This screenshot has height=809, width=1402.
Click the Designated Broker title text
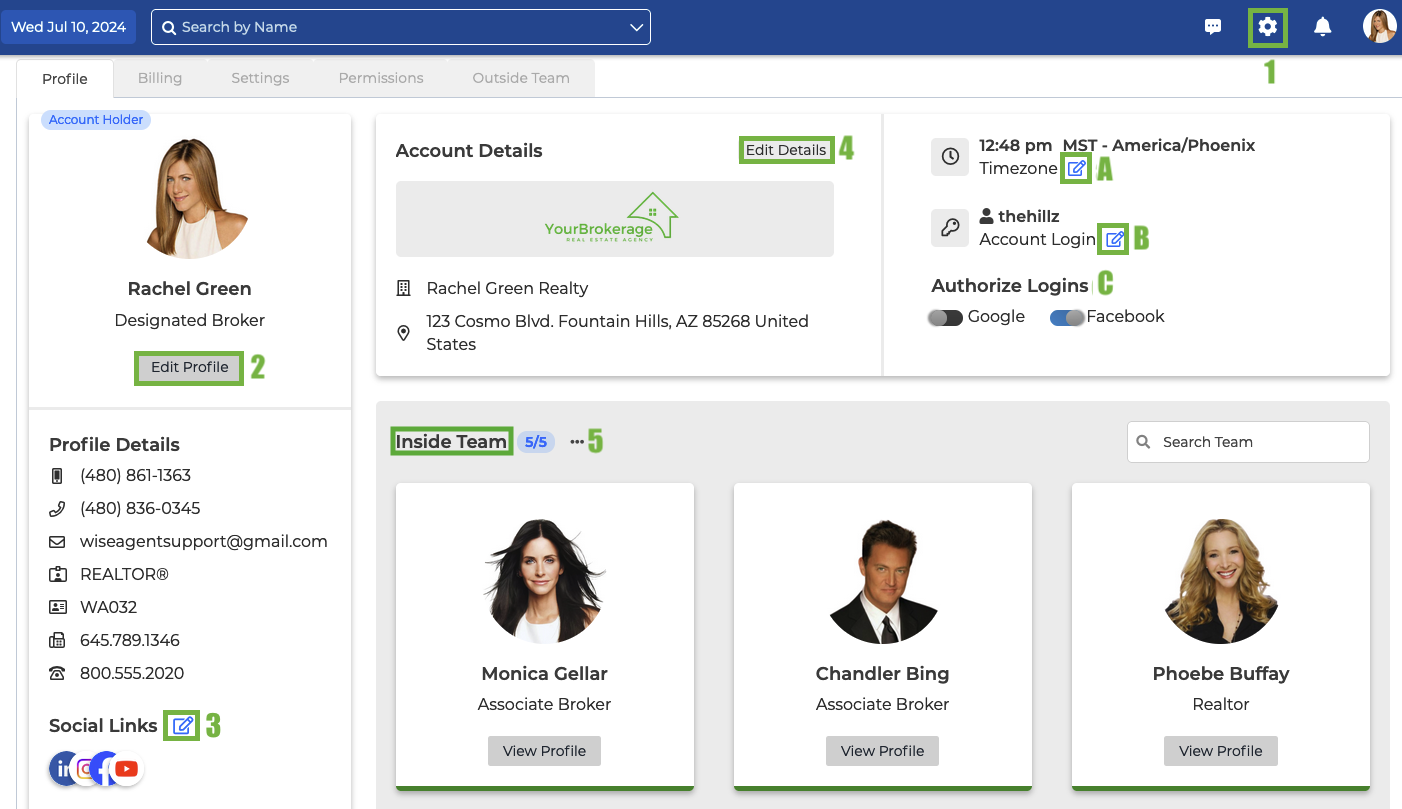tap(190, 320)
